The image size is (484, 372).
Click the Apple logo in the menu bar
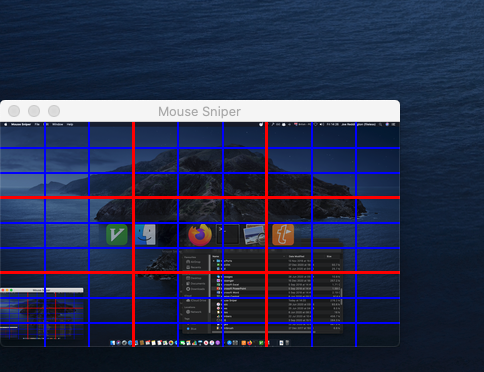tap(6, 124)
